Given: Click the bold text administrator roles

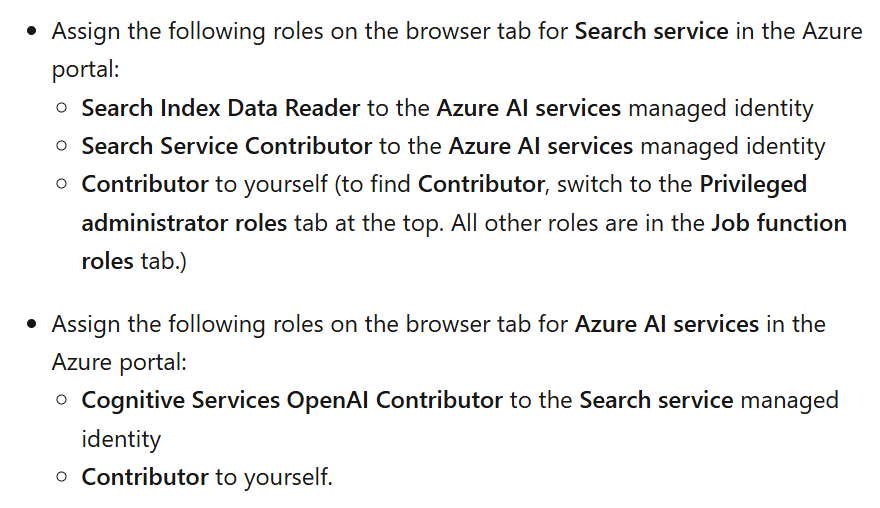Looking at the screenshot, I should tap(184, 223).
